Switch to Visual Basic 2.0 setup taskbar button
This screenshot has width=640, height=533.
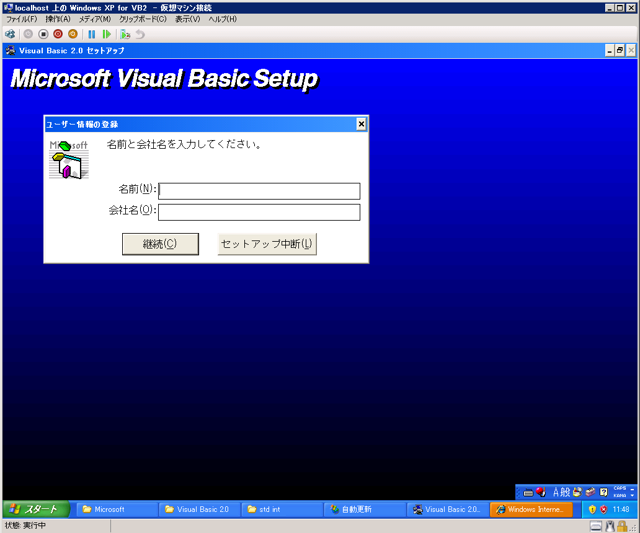448,509
